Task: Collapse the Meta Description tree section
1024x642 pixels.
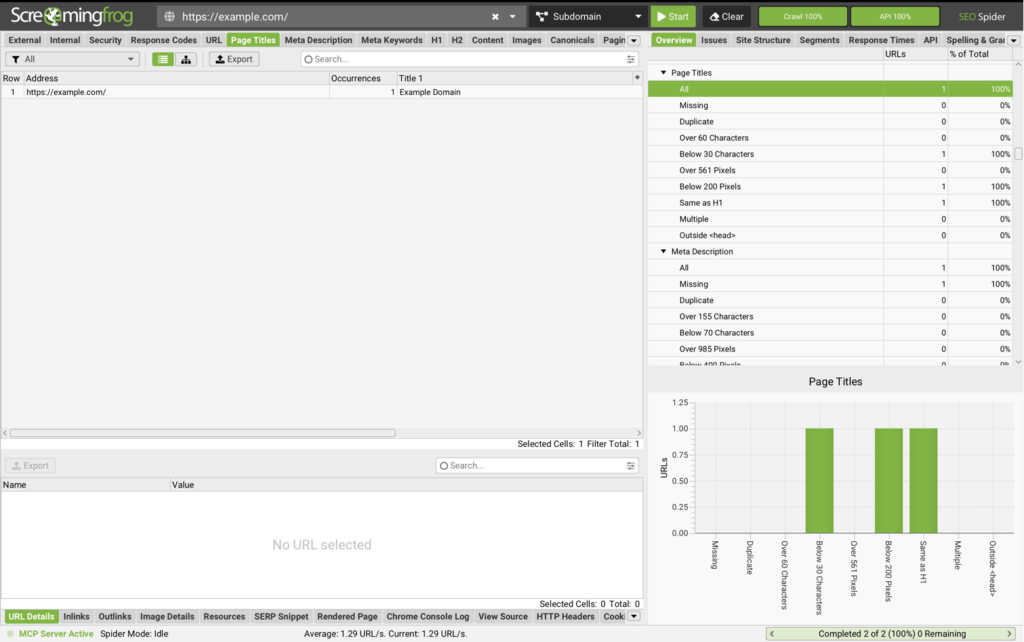Action: pyautogui.click(x=664, y=251)
